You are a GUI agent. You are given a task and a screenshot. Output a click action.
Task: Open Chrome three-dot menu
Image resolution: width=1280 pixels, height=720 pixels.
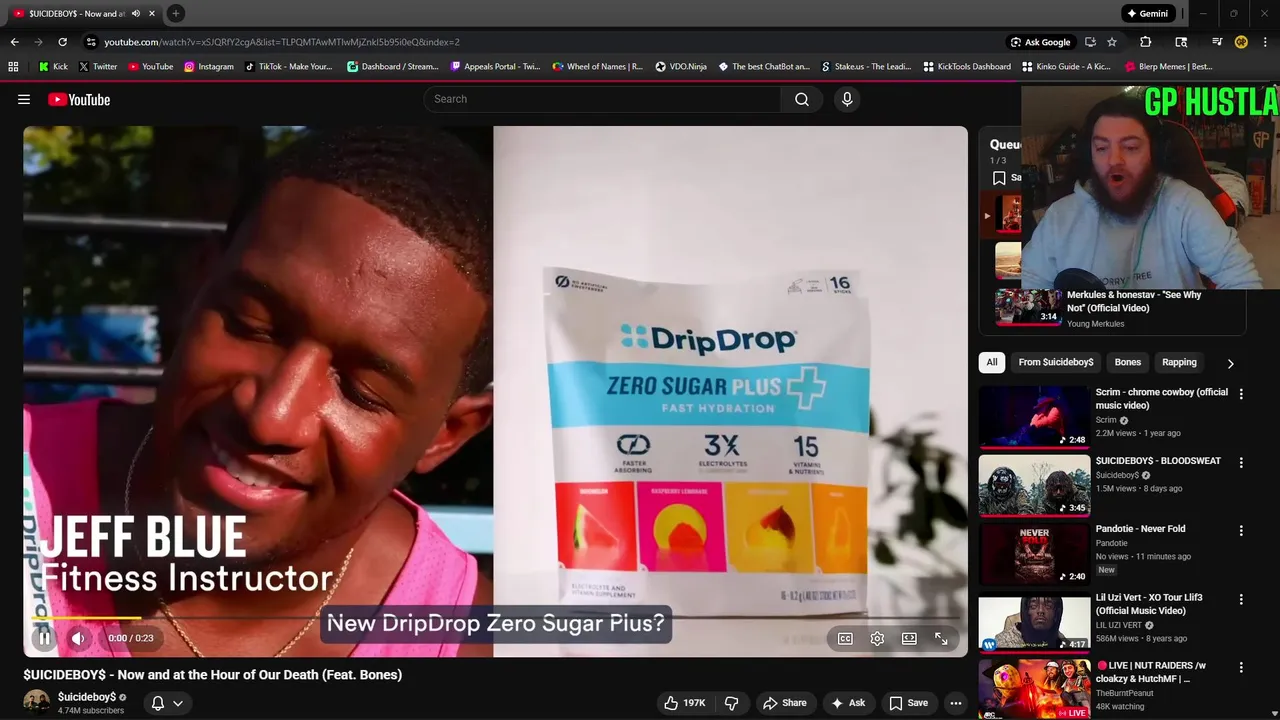click(1265, 42)
